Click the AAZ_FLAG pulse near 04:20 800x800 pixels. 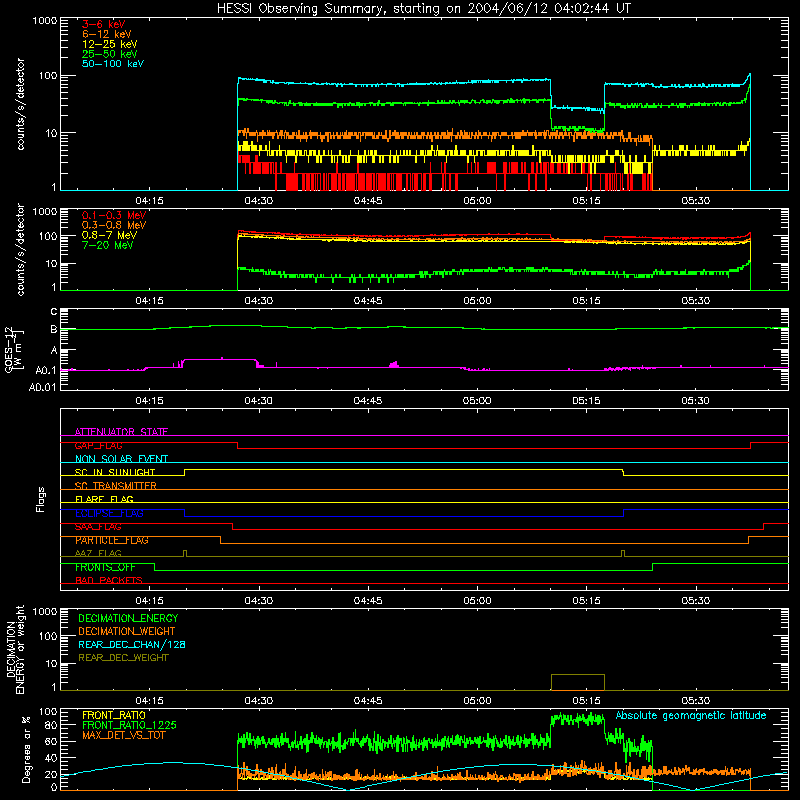[x=185, y=553]
